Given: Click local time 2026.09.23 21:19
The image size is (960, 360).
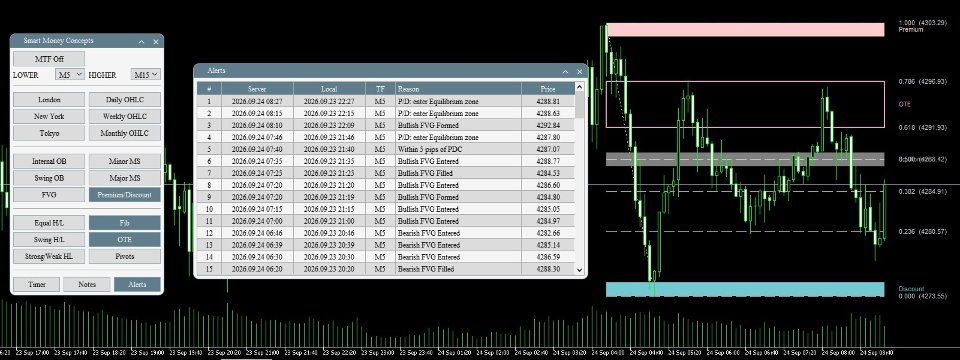Looking at the screenshot, I should click(329, 197).
